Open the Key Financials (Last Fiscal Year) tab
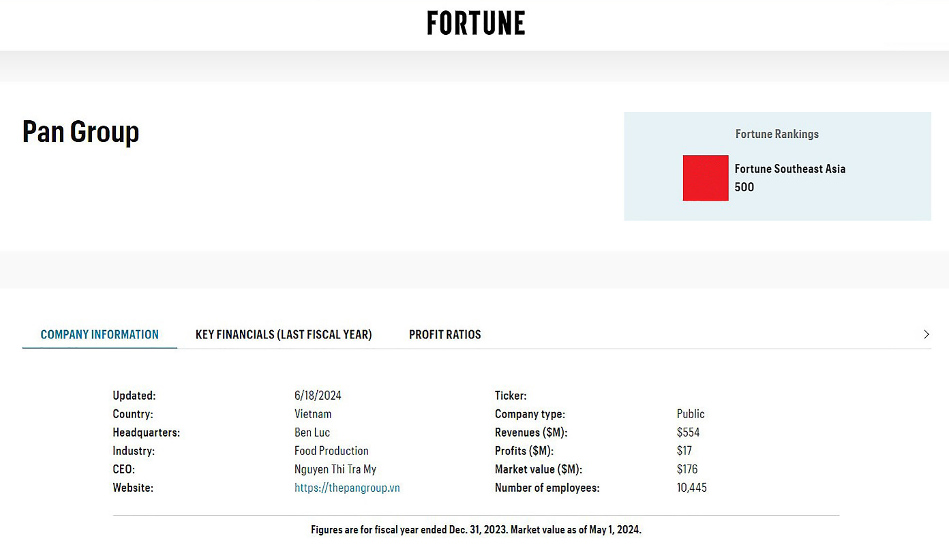 283,335
